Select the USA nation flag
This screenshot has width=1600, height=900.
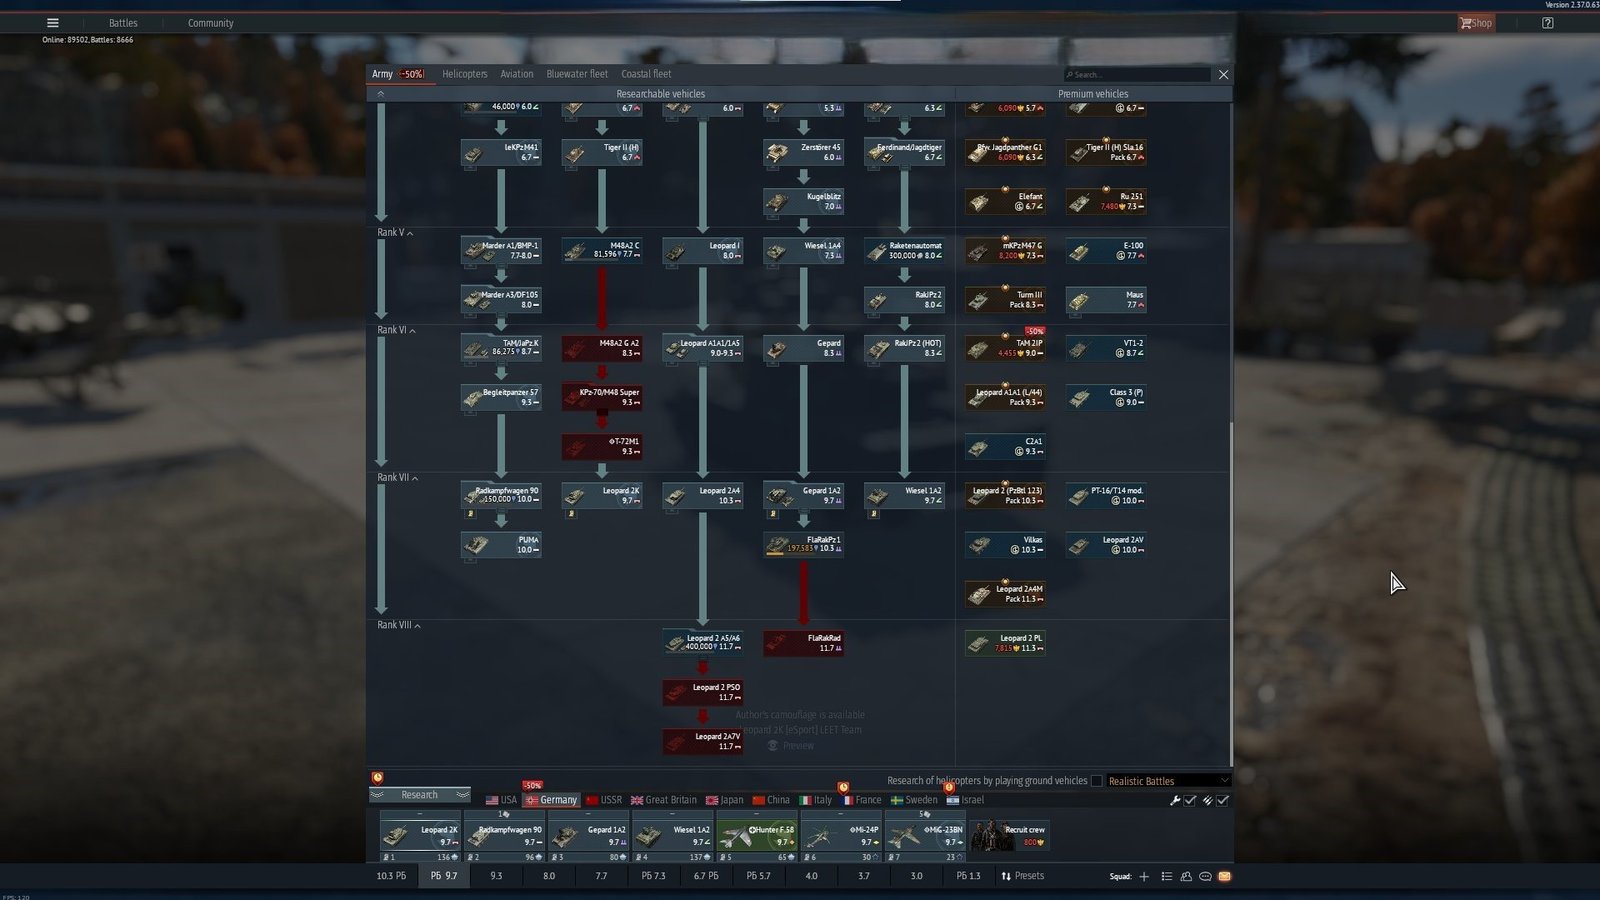coord(501,800)
